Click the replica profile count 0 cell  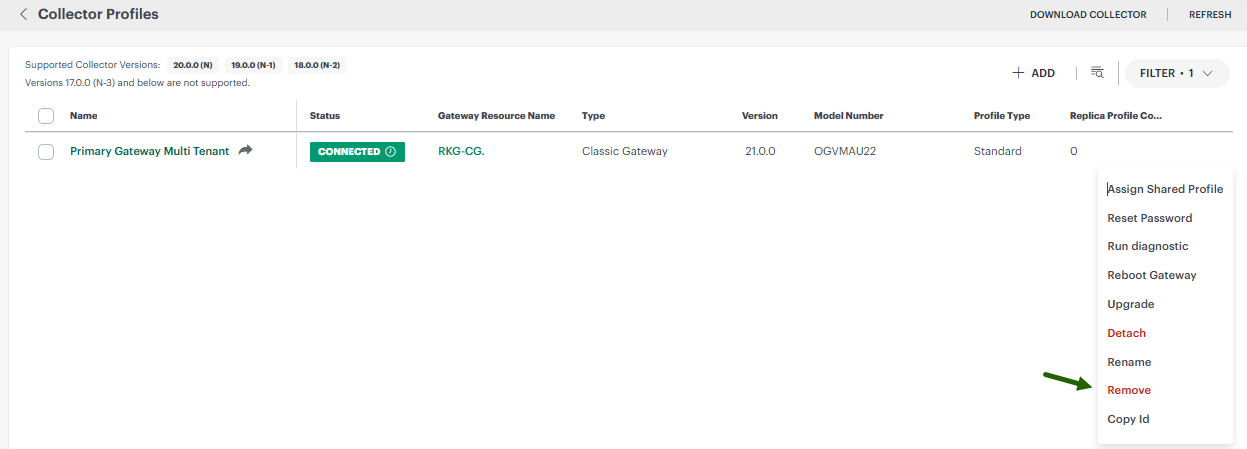[x=1074, y=152]
